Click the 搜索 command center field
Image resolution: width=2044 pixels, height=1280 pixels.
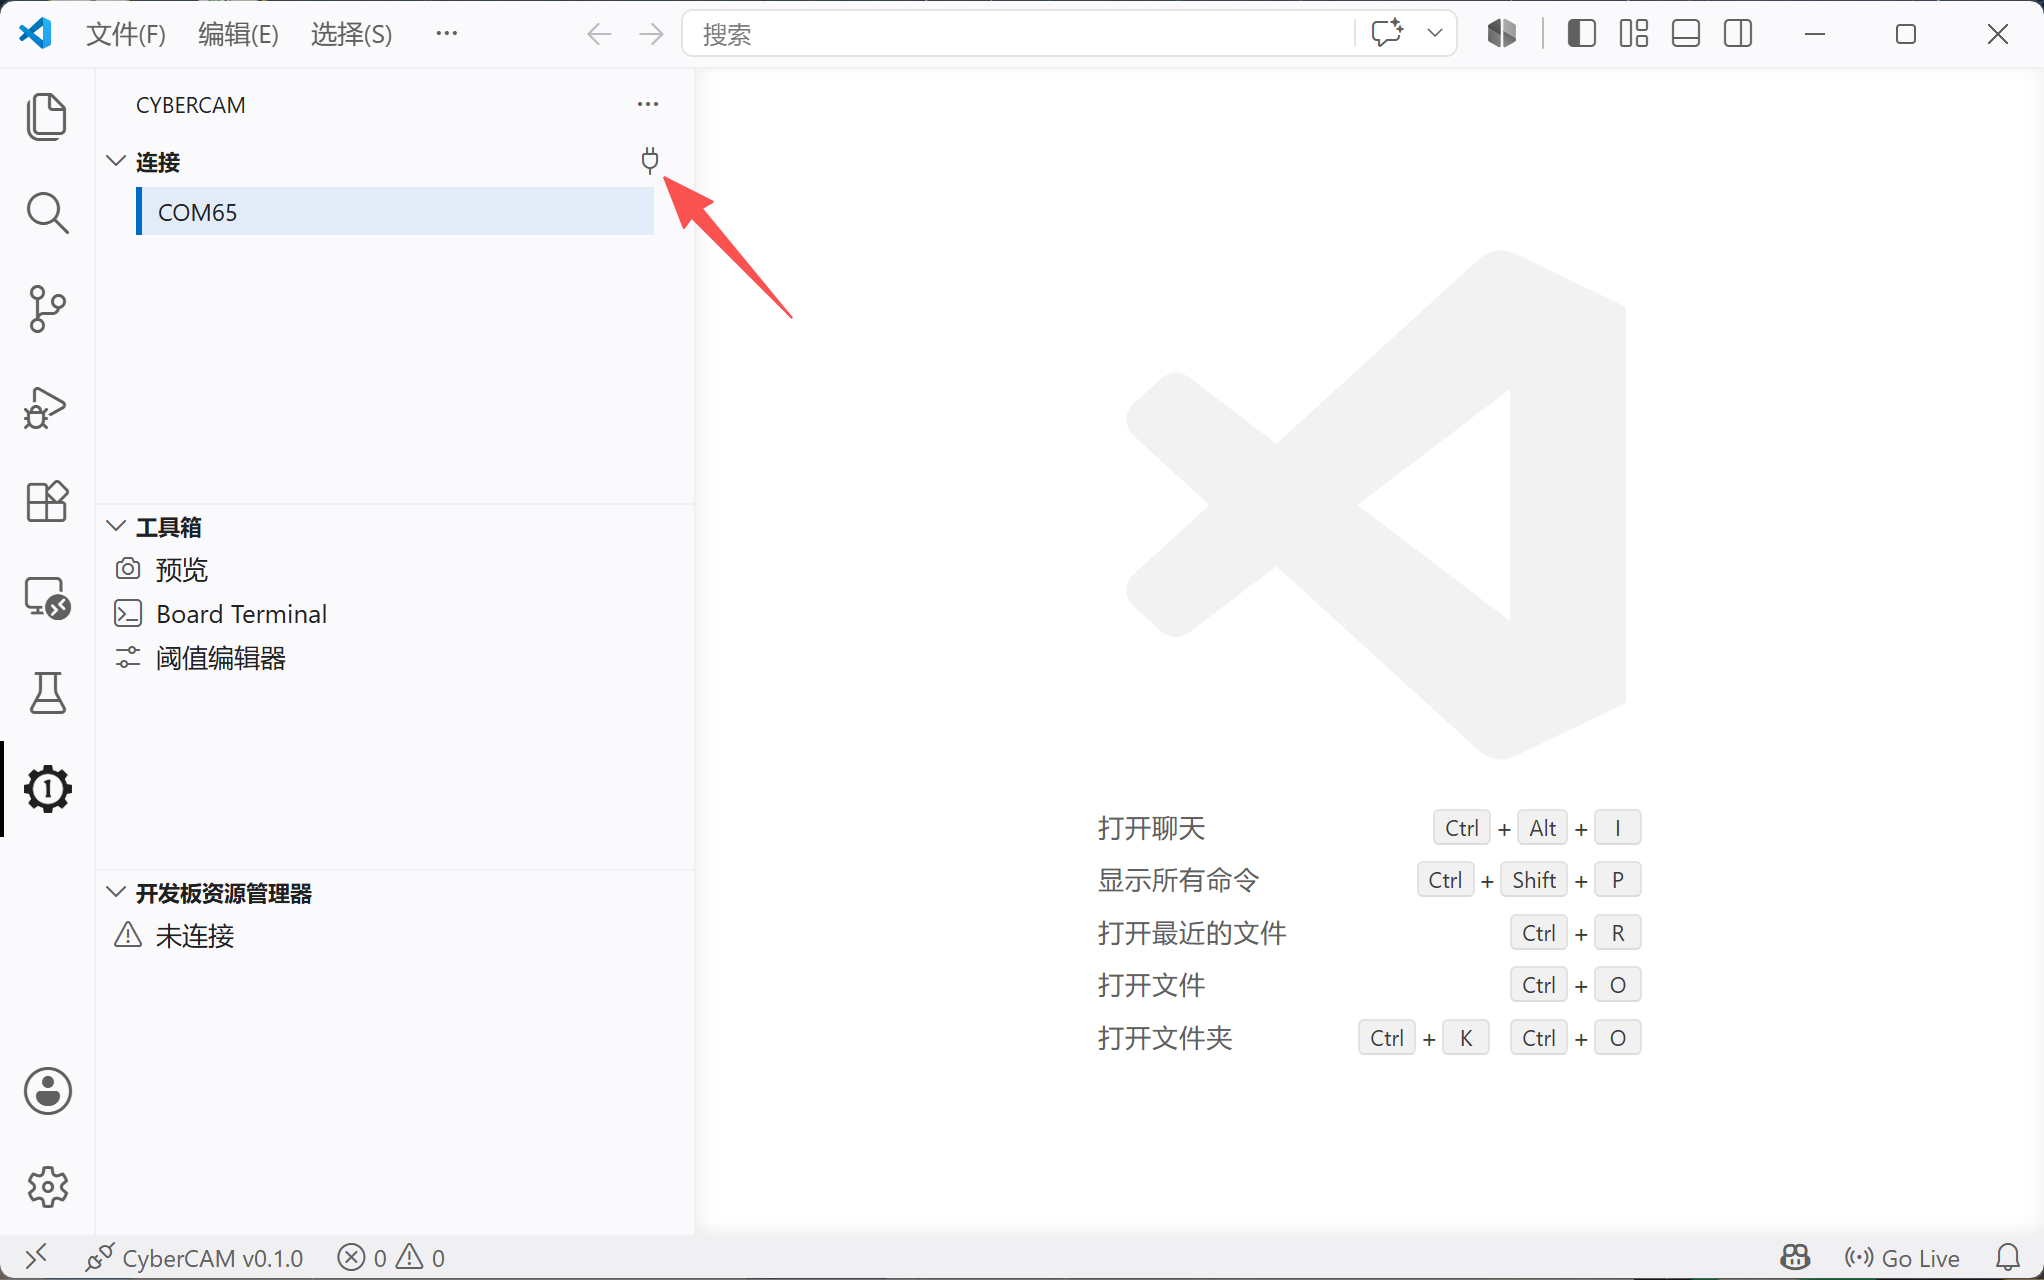[1018, 34]
